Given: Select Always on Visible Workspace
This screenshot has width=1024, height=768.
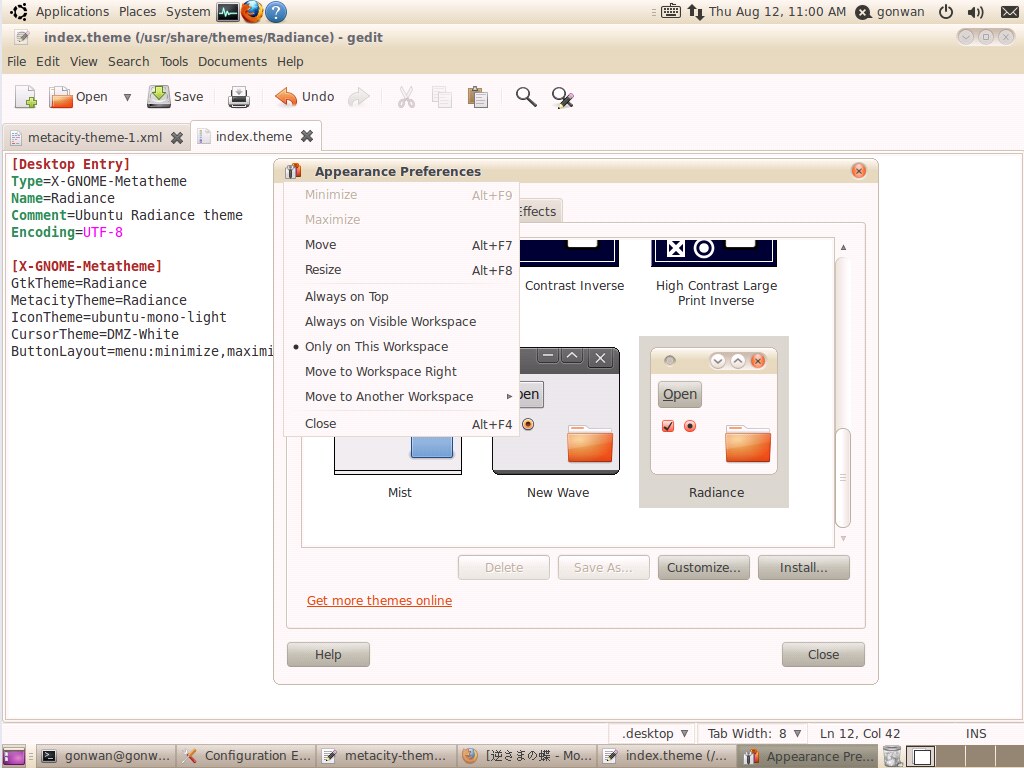Looking at the screenshot, I should [x=401, y=321].
